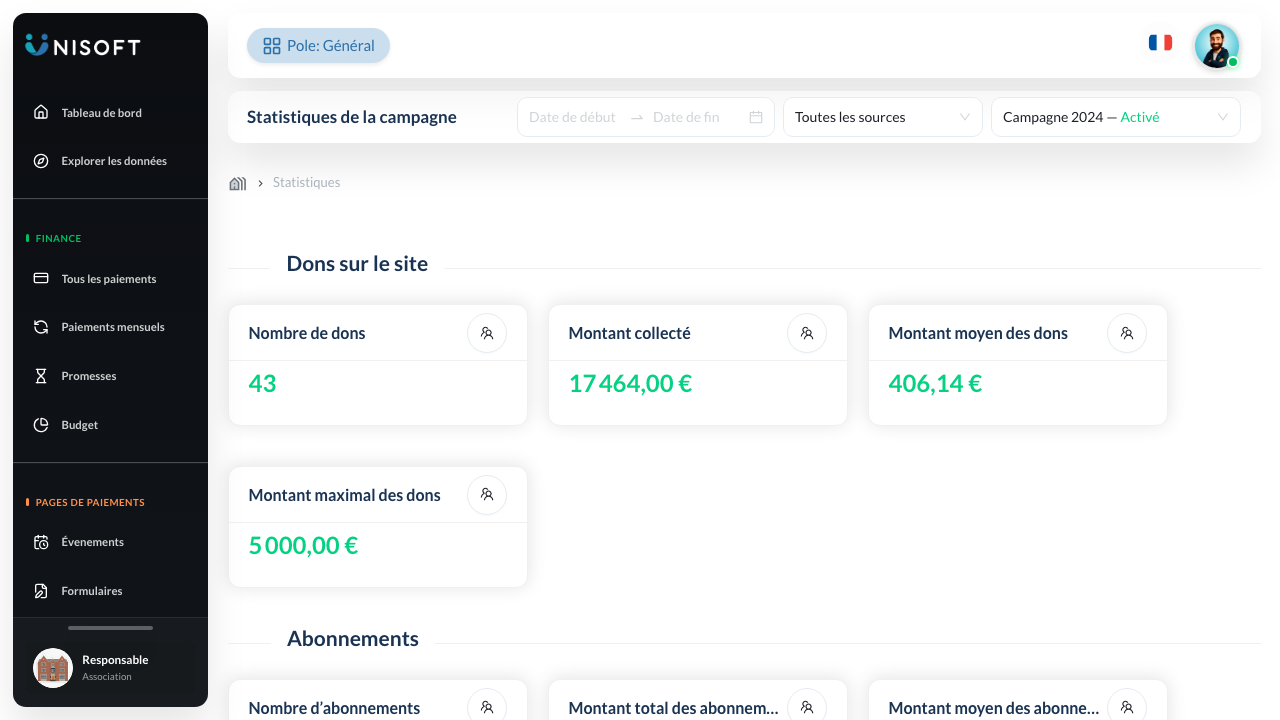1280x720 pixels.
Task: Click people icon on Nombre de dons card
Action: [487, 333]
